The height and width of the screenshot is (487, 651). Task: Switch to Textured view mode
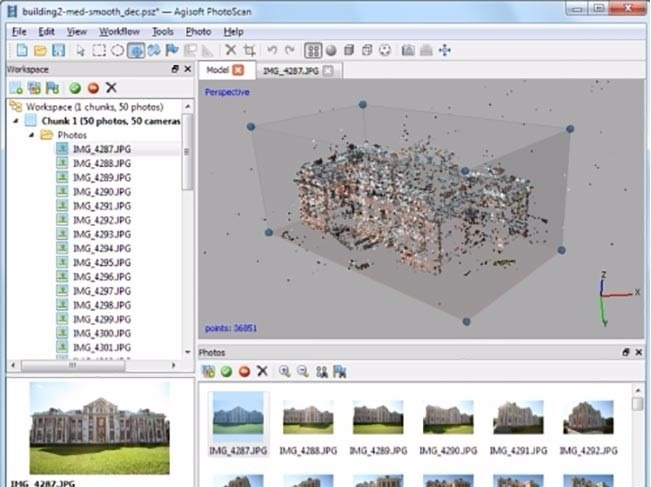click(x=385, y=50)
